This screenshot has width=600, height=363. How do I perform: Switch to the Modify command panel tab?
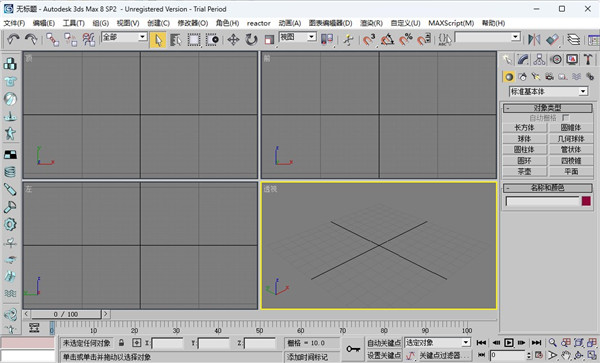tap(523, 59)
